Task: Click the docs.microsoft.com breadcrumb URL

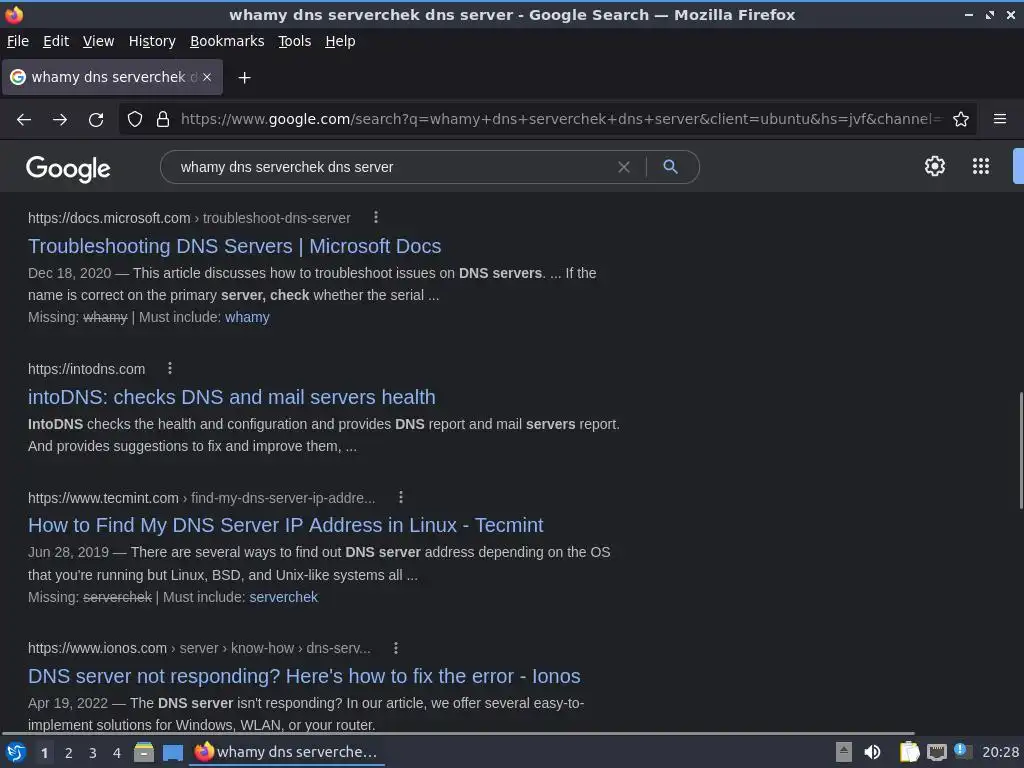Action: tap(189, 218)
